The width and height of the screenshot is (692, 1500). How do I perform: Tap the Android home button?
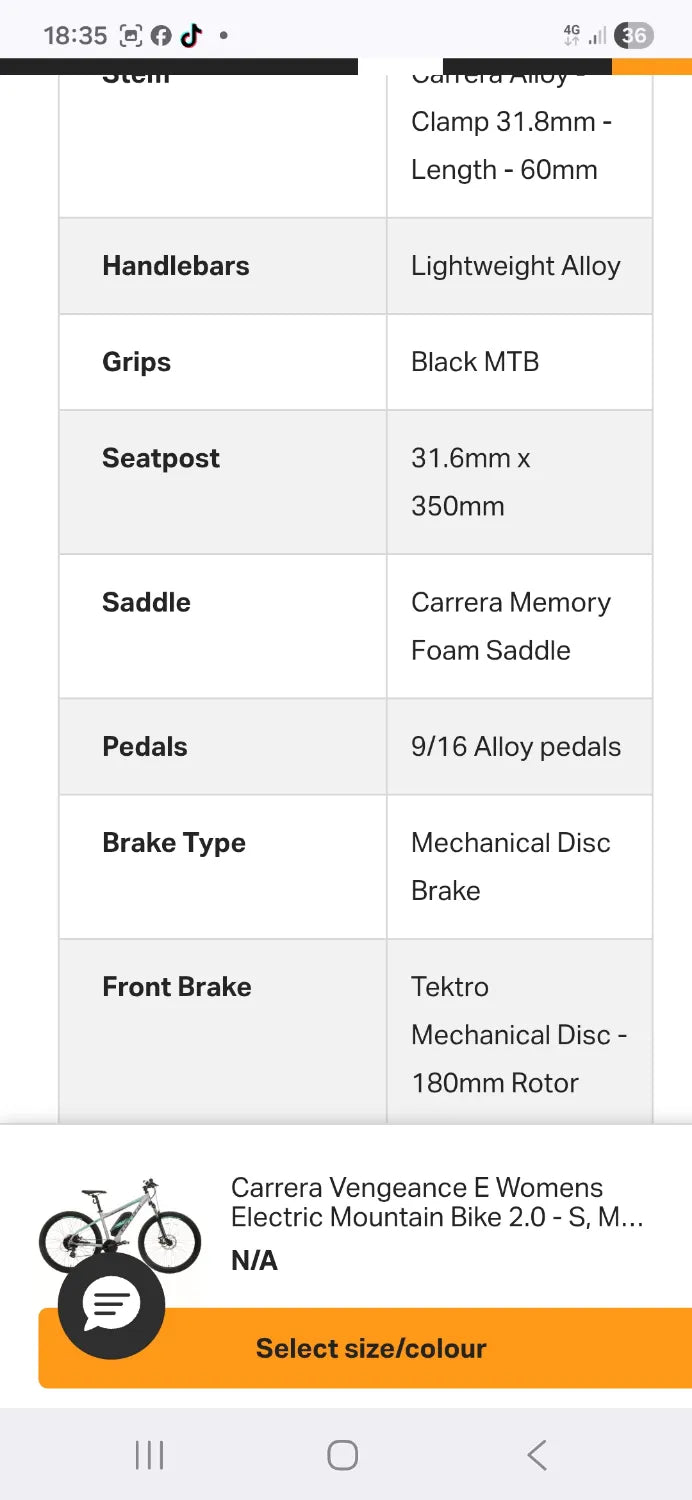click(x=342, y=1455)
